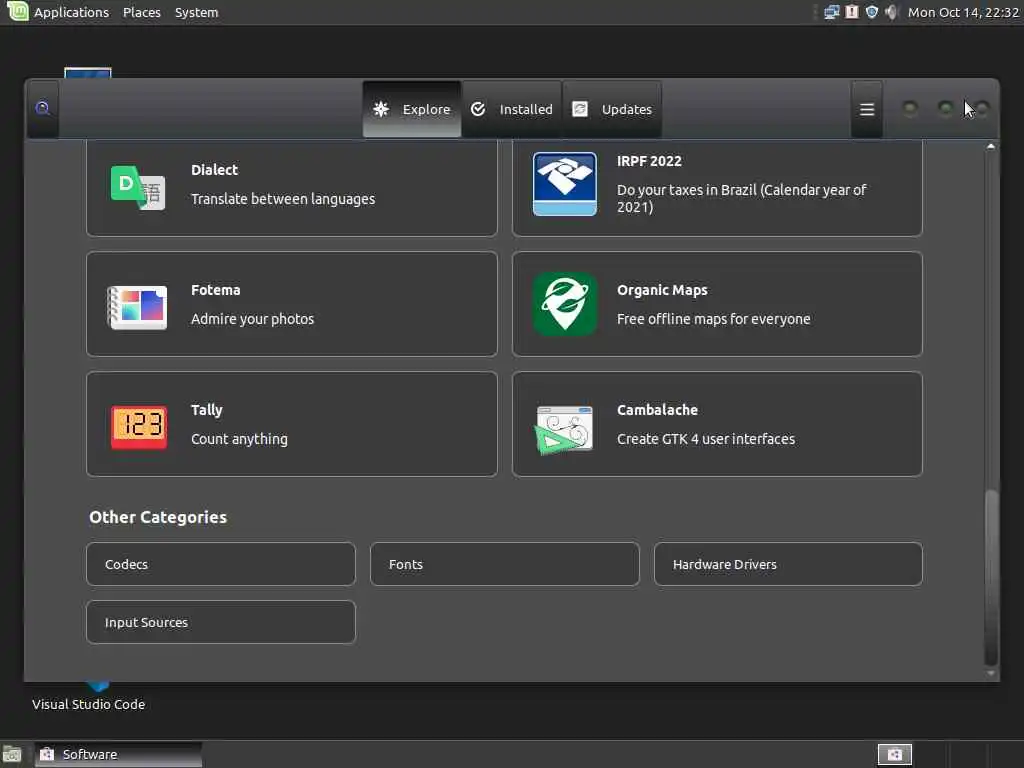
Task: Open Cambalache title text
Action: tap(657, 410)
